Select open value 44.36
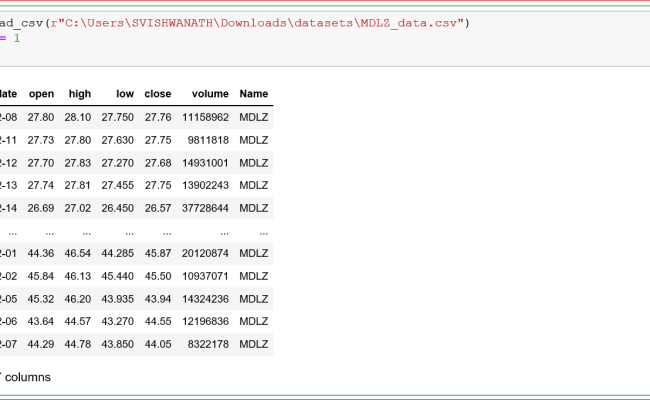650x400 pixels. 41,253
